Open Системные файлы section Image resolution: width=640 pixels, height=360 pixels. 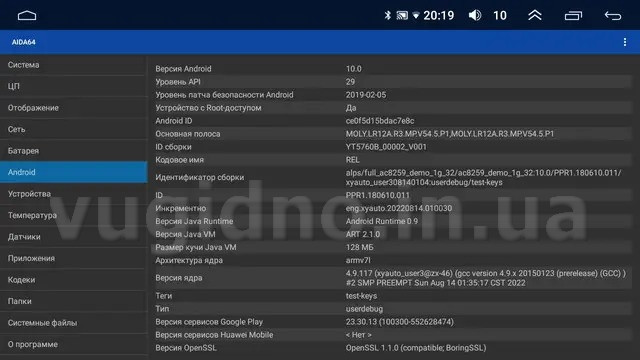point(74,322)
